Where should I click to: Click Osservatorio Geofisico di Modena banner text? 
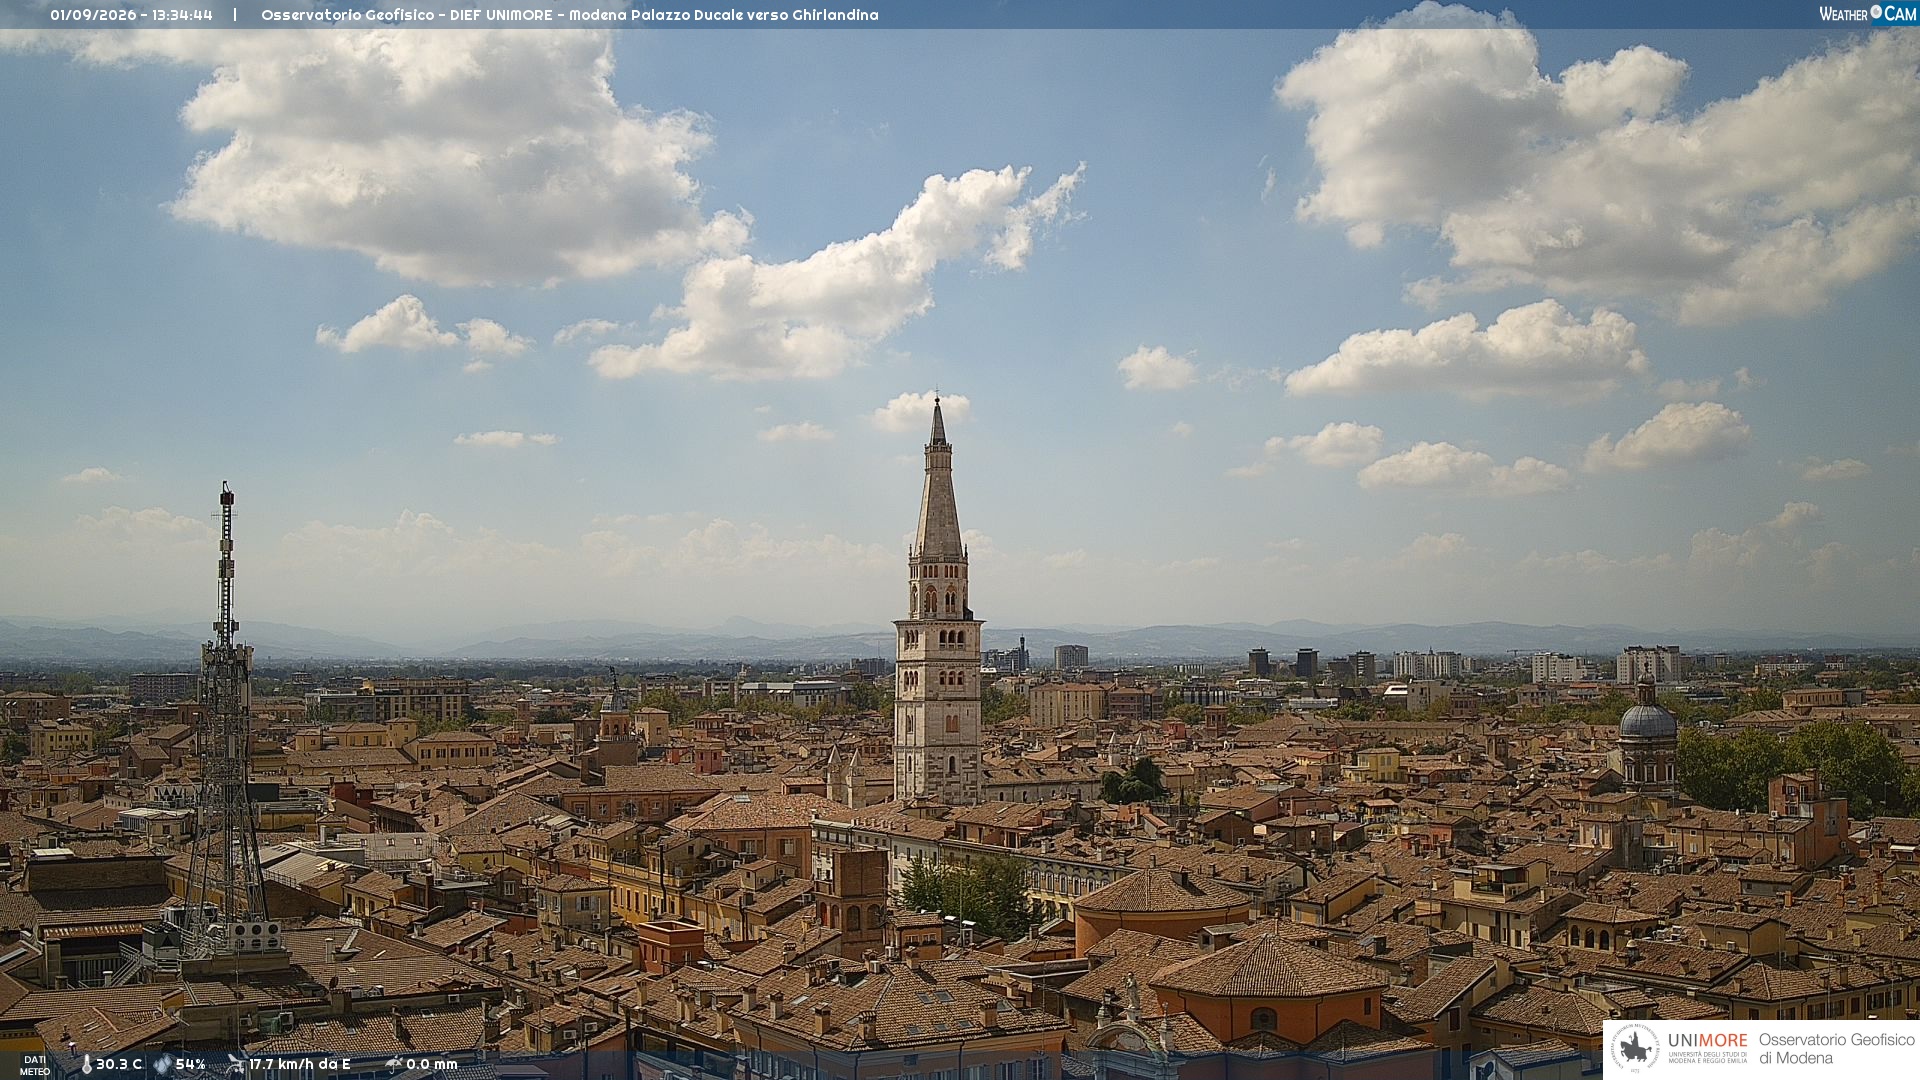(x=1836, y=1048)
